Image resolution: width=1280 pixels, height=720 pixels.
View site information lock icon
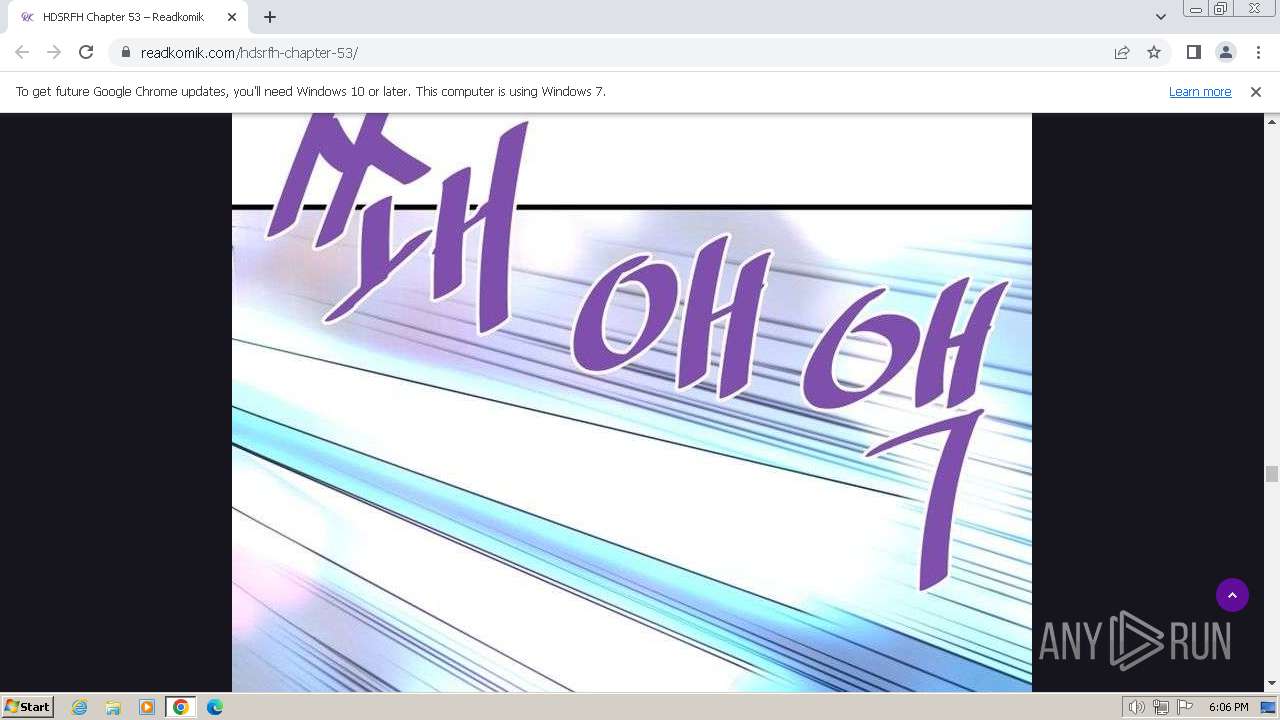click(x=125, y=52)
